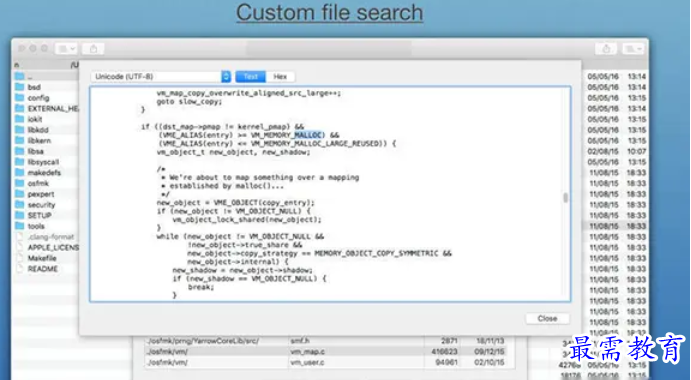Click the window title bar field
Image resolution: width=691 pixels, height=380 pixels.
click(x=329, y=48)
